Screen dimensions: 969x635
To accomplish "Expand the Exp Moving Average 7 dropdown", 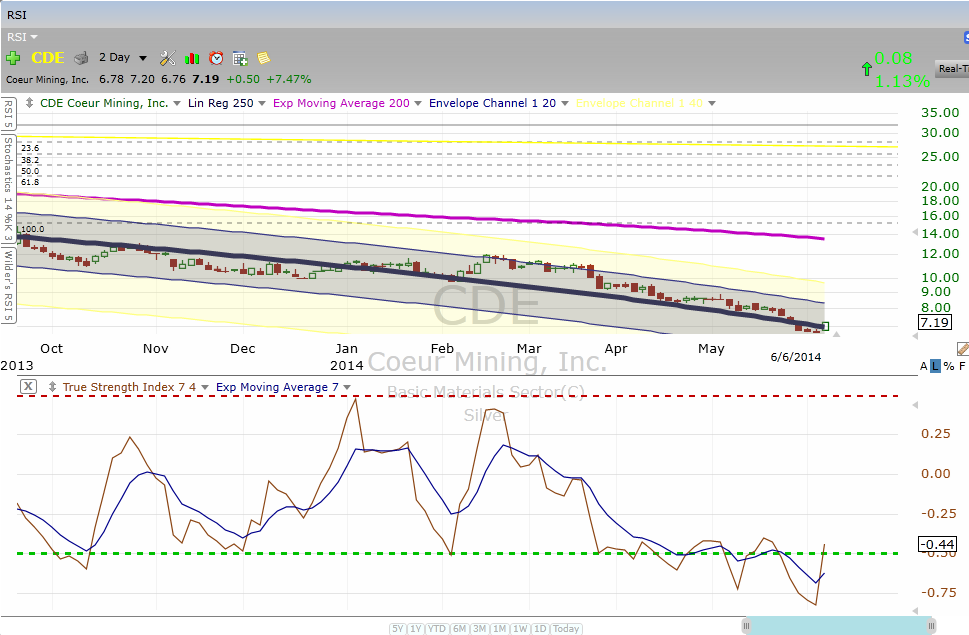I will pos(347,387).
